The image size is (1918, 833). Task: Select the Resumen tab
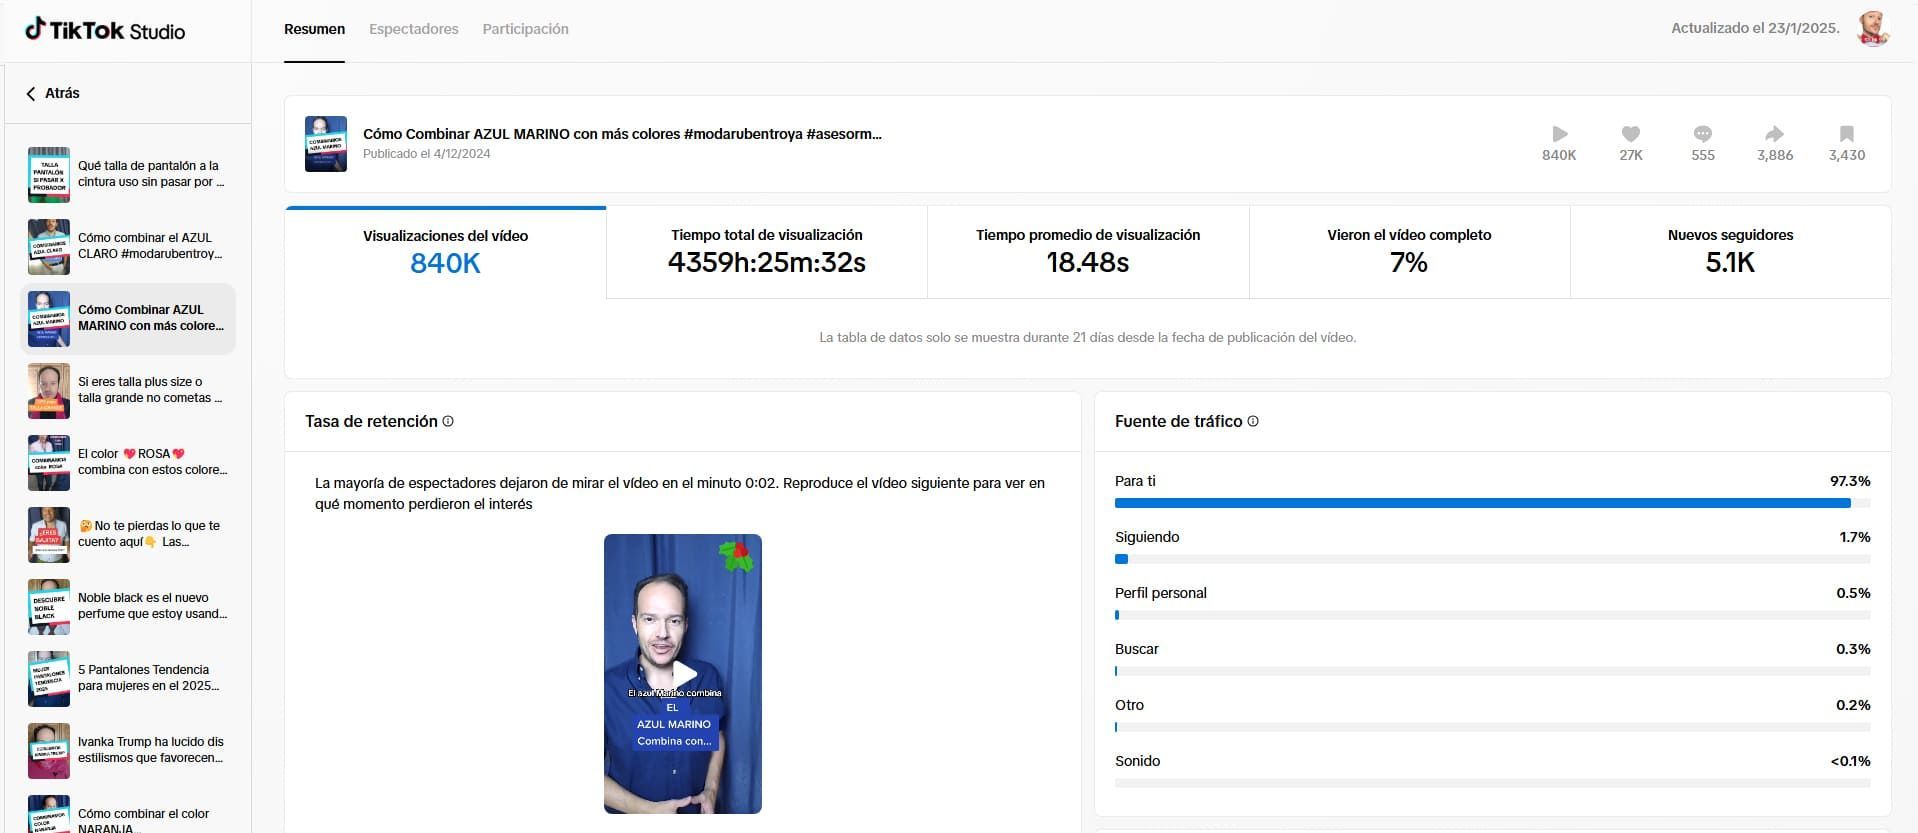coord(314,29)
